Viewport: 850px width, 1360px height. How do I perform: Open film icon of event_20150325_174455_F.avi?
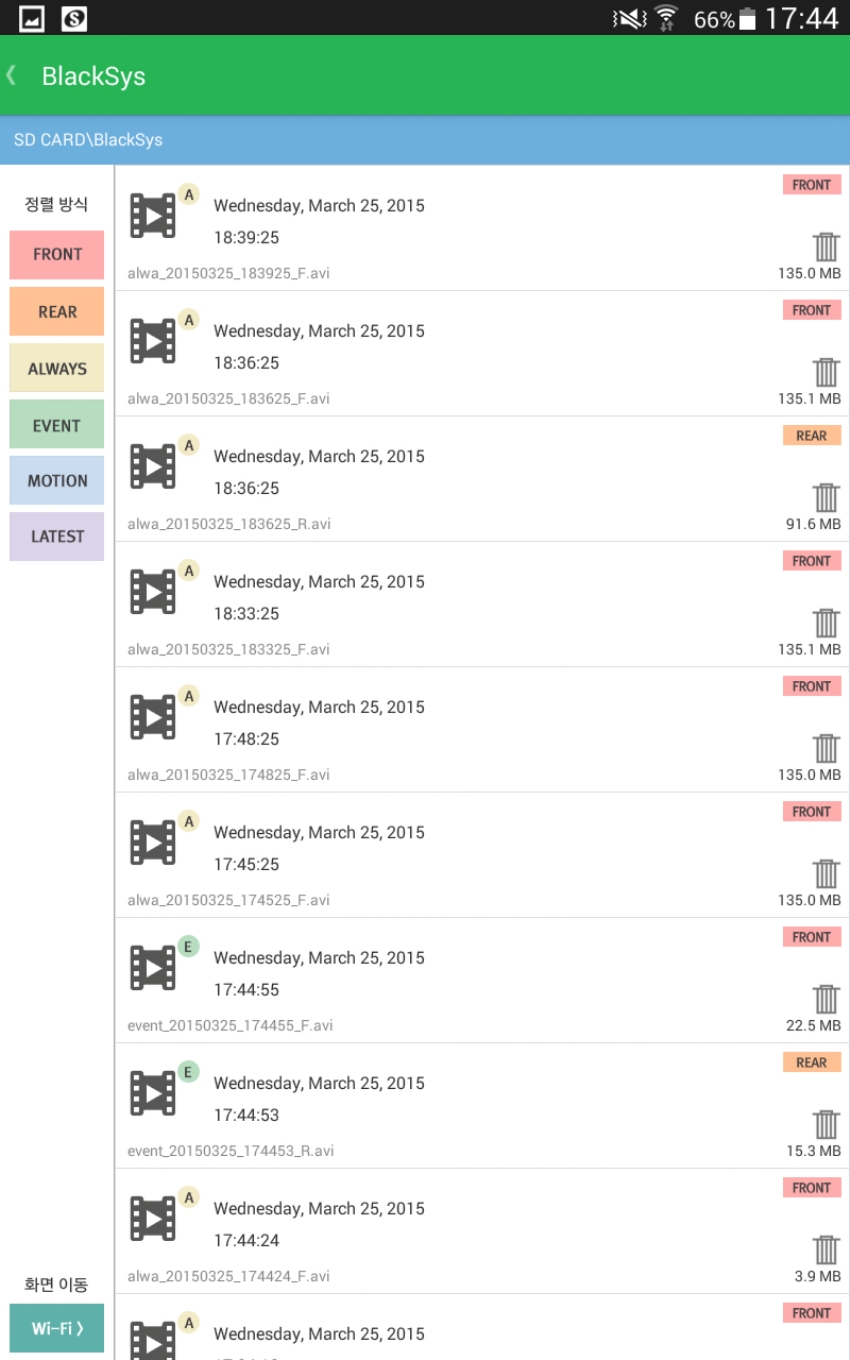click(x=153, y=968)
